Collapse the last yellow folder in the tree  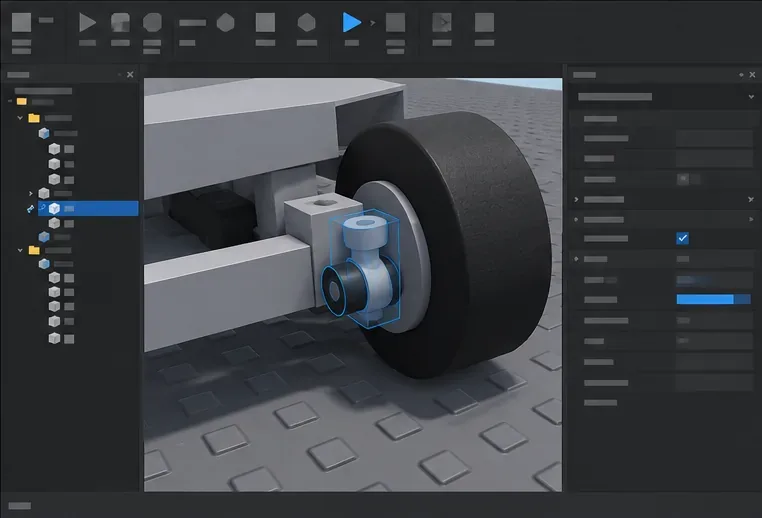[20, 250]
